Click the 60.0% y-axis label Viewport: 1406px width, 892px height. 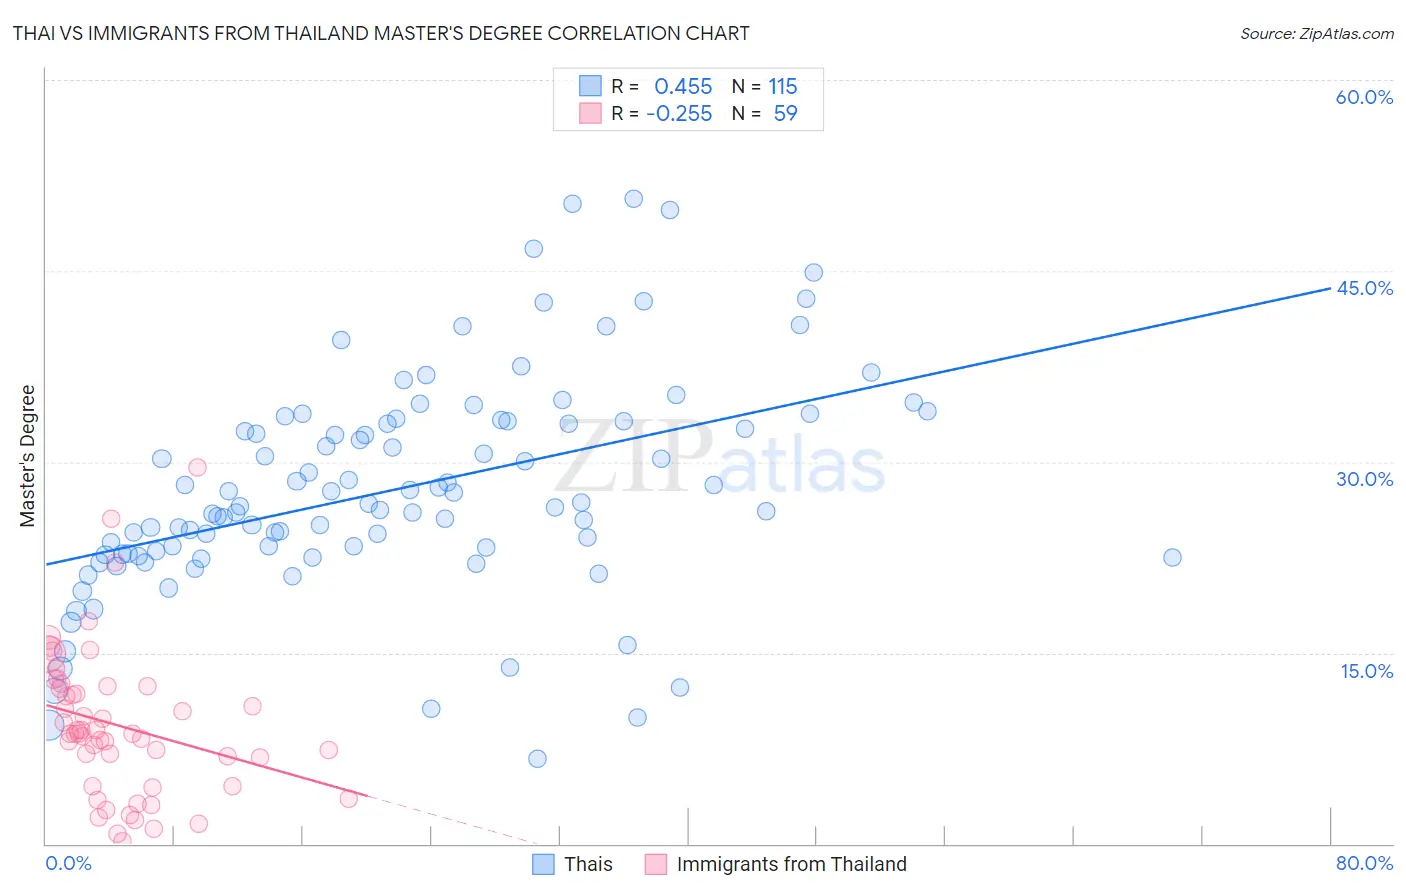click(x=1364, y=97)
